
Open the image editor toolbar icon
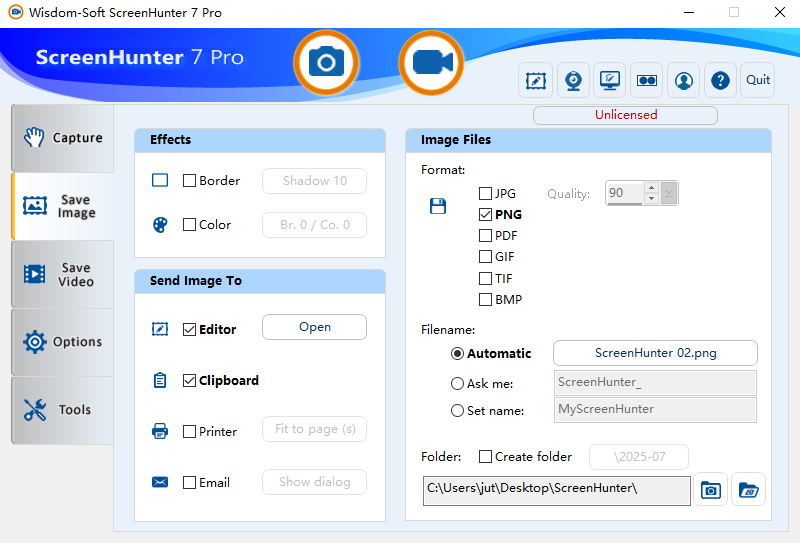536,80
